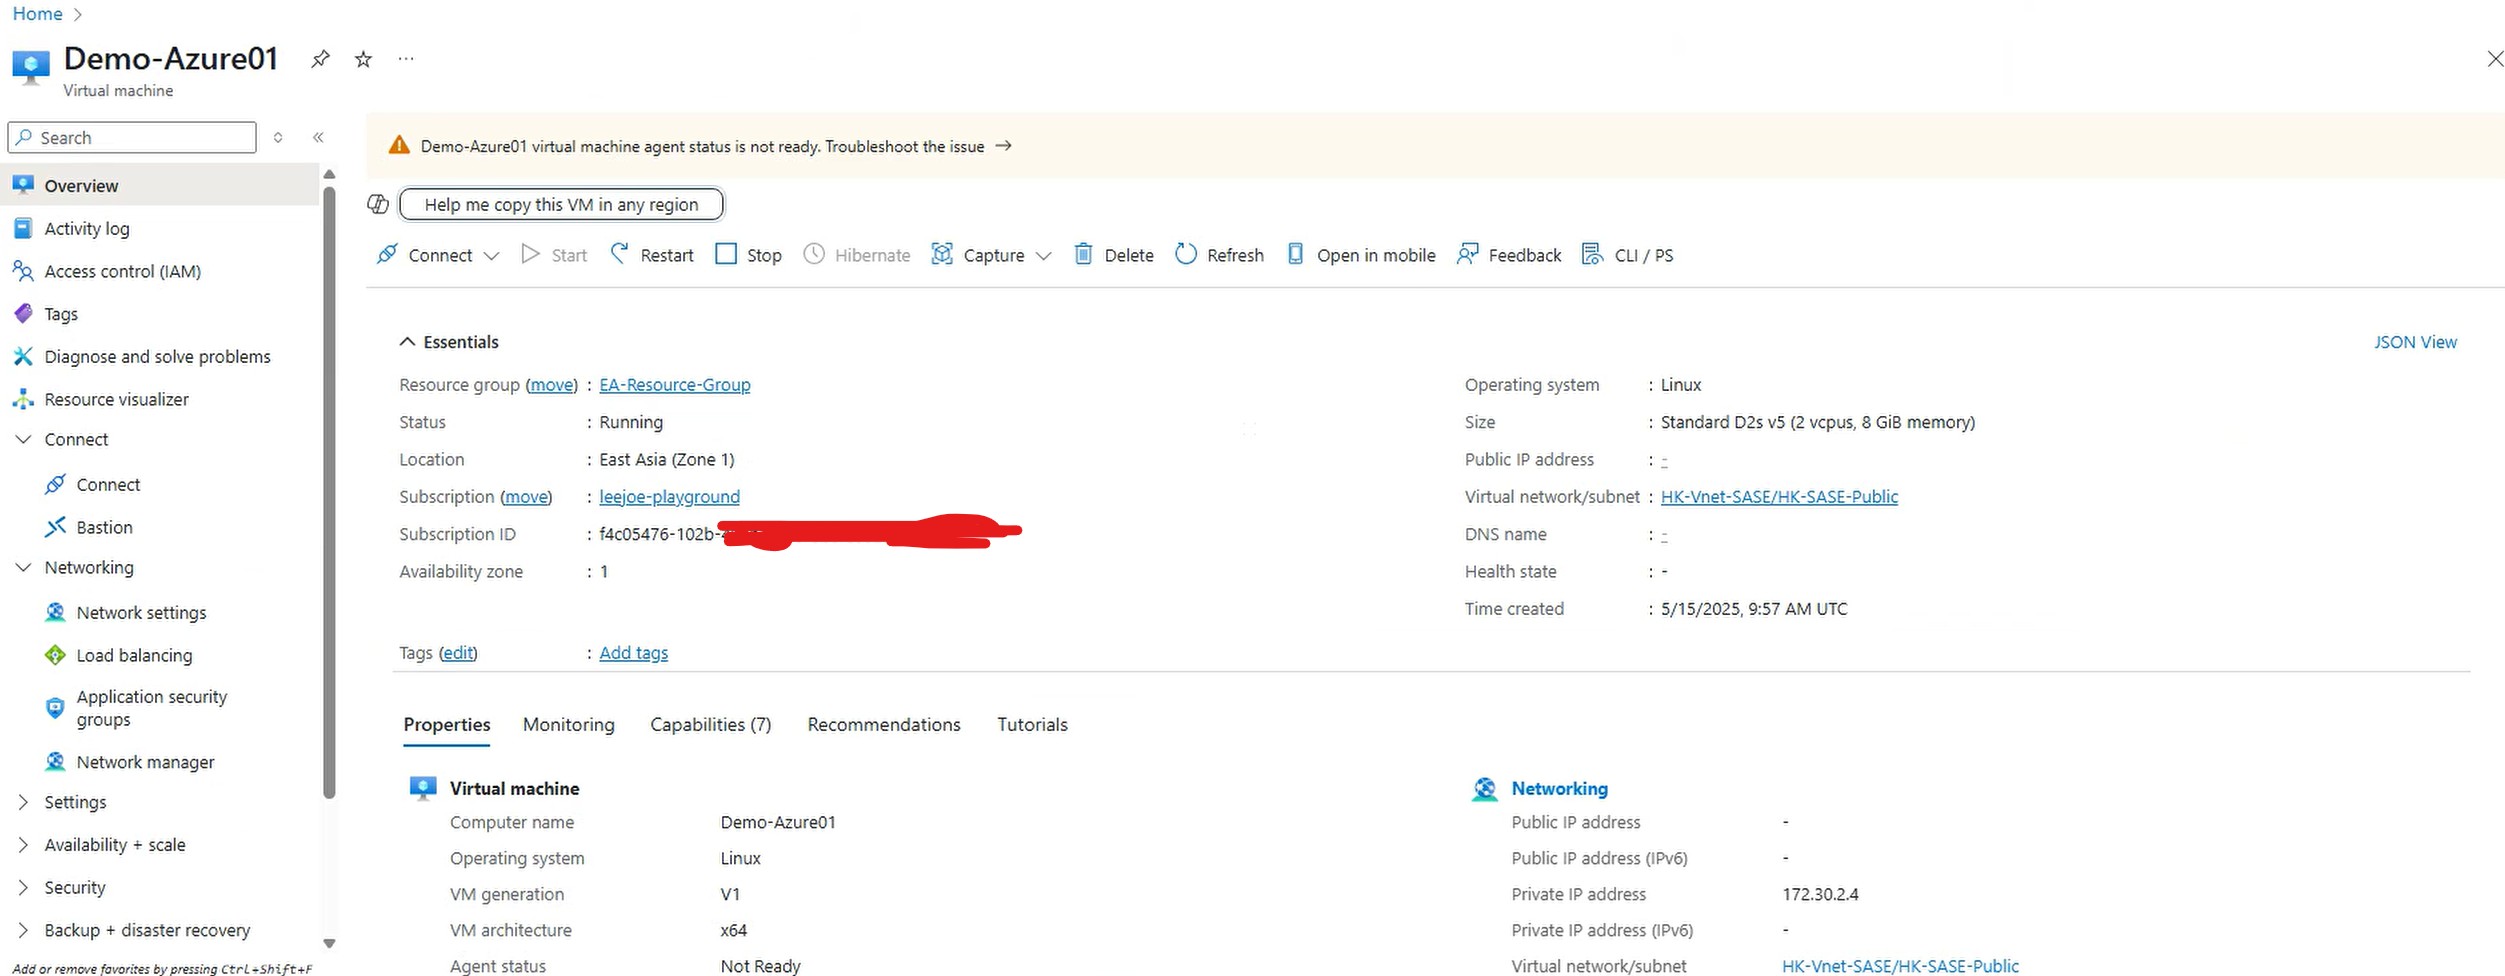Open leejoe-playground subscription link
2505x976 pixels.
point(670,496)
